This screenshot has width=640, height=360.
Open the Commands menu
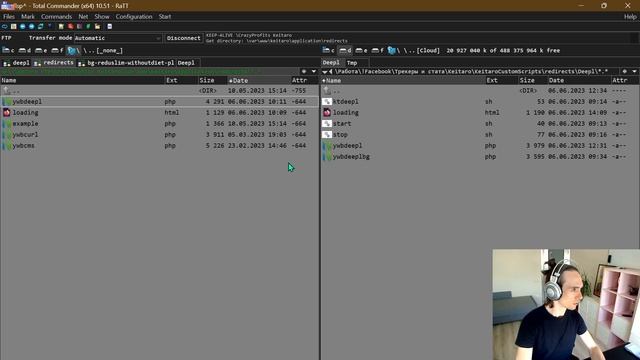(56, 17)
